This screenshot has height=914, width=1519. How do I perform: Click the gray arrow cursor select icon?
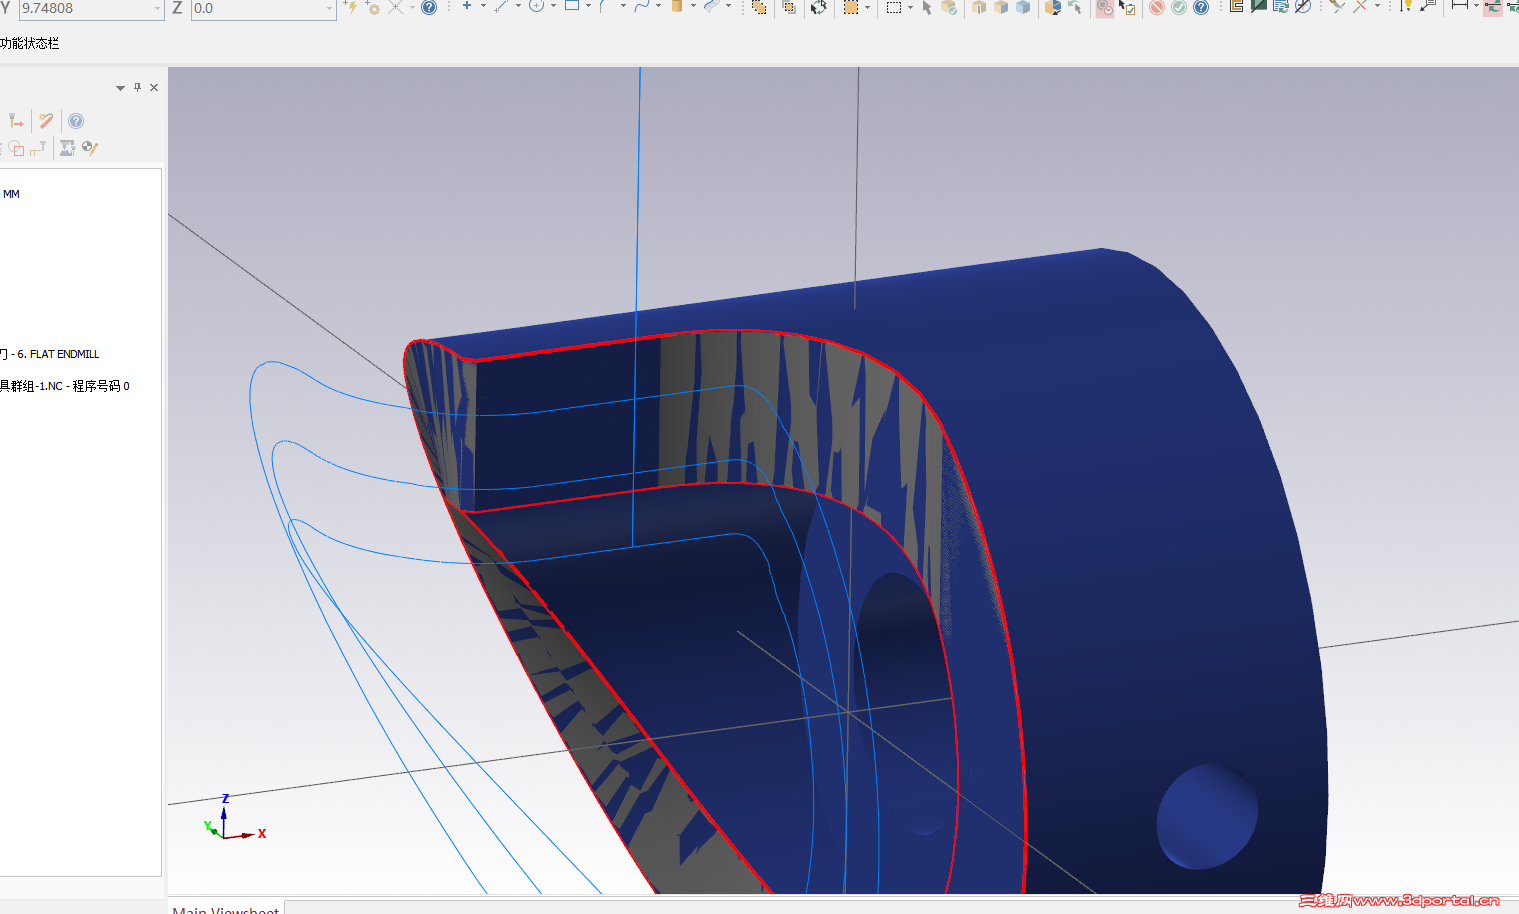(927, 7)
